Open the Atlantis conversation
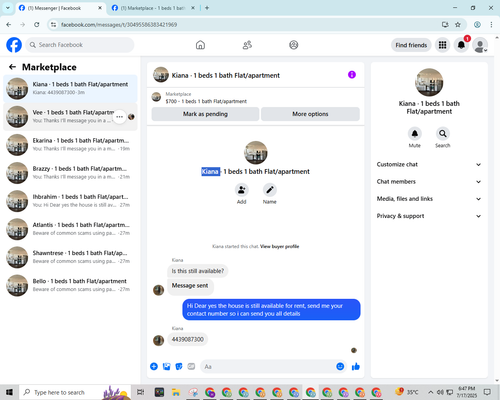Image resolution: width=500 pixels, height=400 pixels. [70, 229]
